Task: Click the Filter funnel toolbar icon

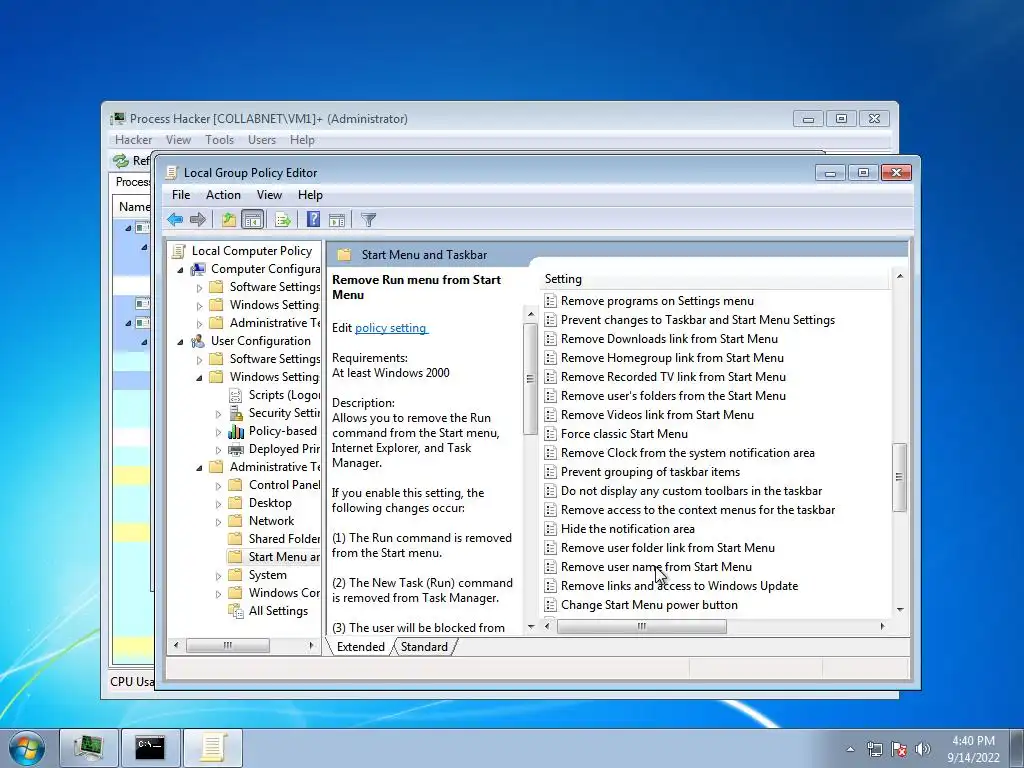Action: (x=368, y=220)
